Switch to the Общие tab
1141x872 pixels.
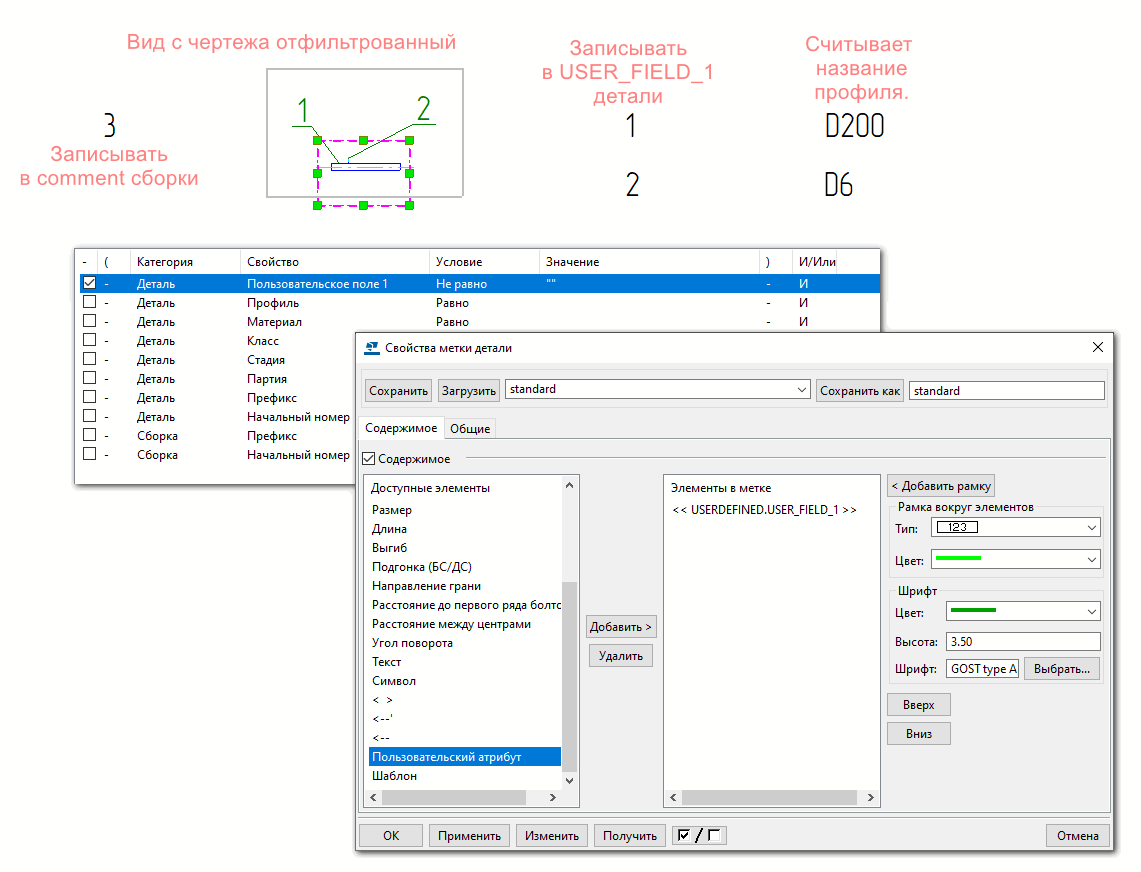point(469,429)
